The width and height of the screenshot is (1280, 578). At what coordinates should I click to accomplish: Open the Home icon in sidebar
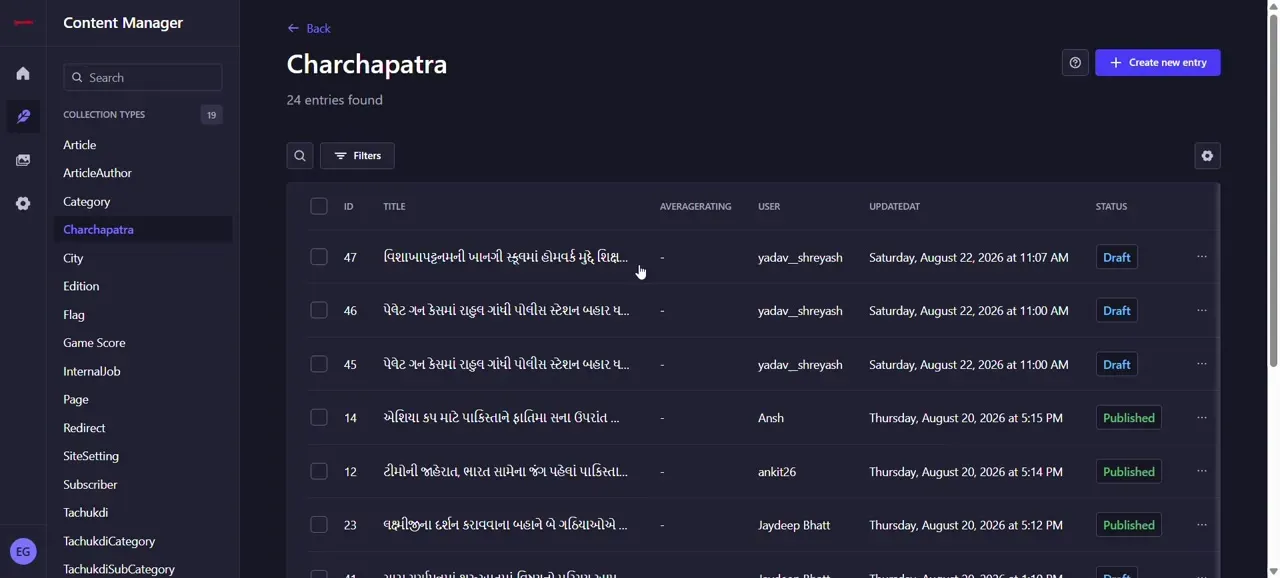coord(23,73)
